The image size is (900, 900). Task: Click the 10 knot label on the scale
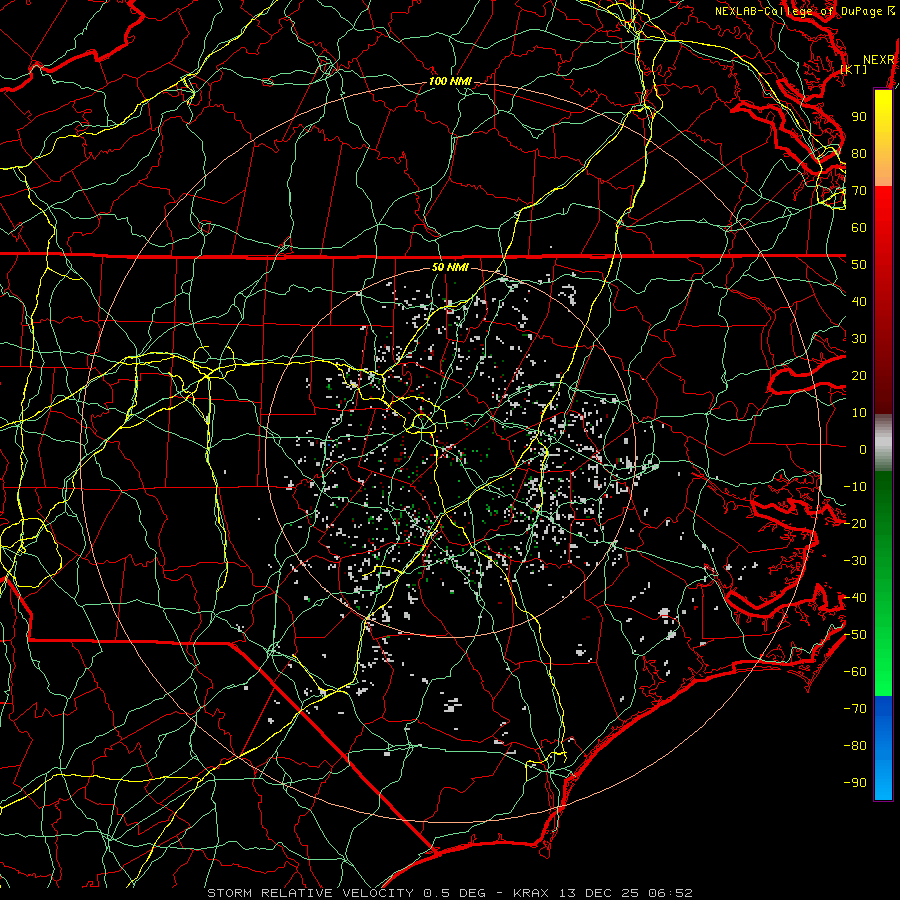(x=859, y=413)
